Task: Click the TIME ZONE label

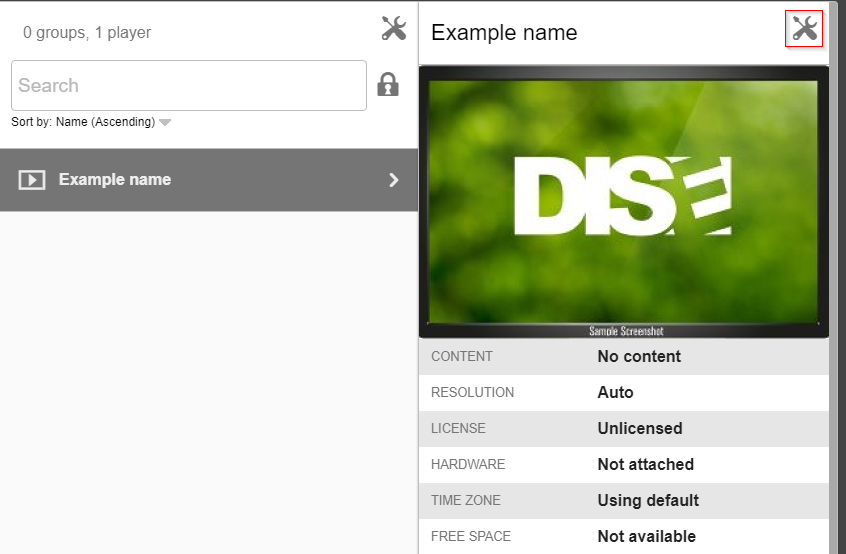Action: tap(466, 501)
